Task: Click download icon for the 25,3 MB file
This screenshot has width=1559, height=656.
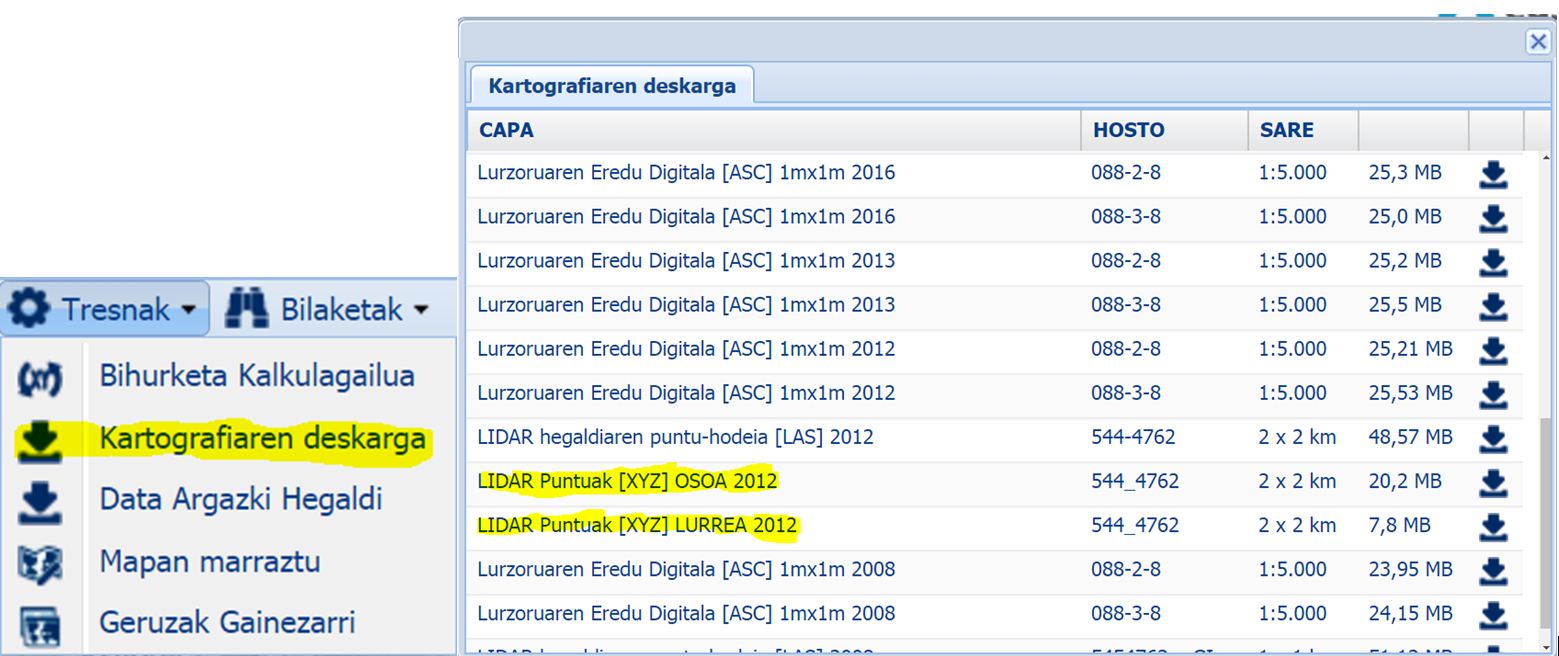Action: coord(1492,175)
